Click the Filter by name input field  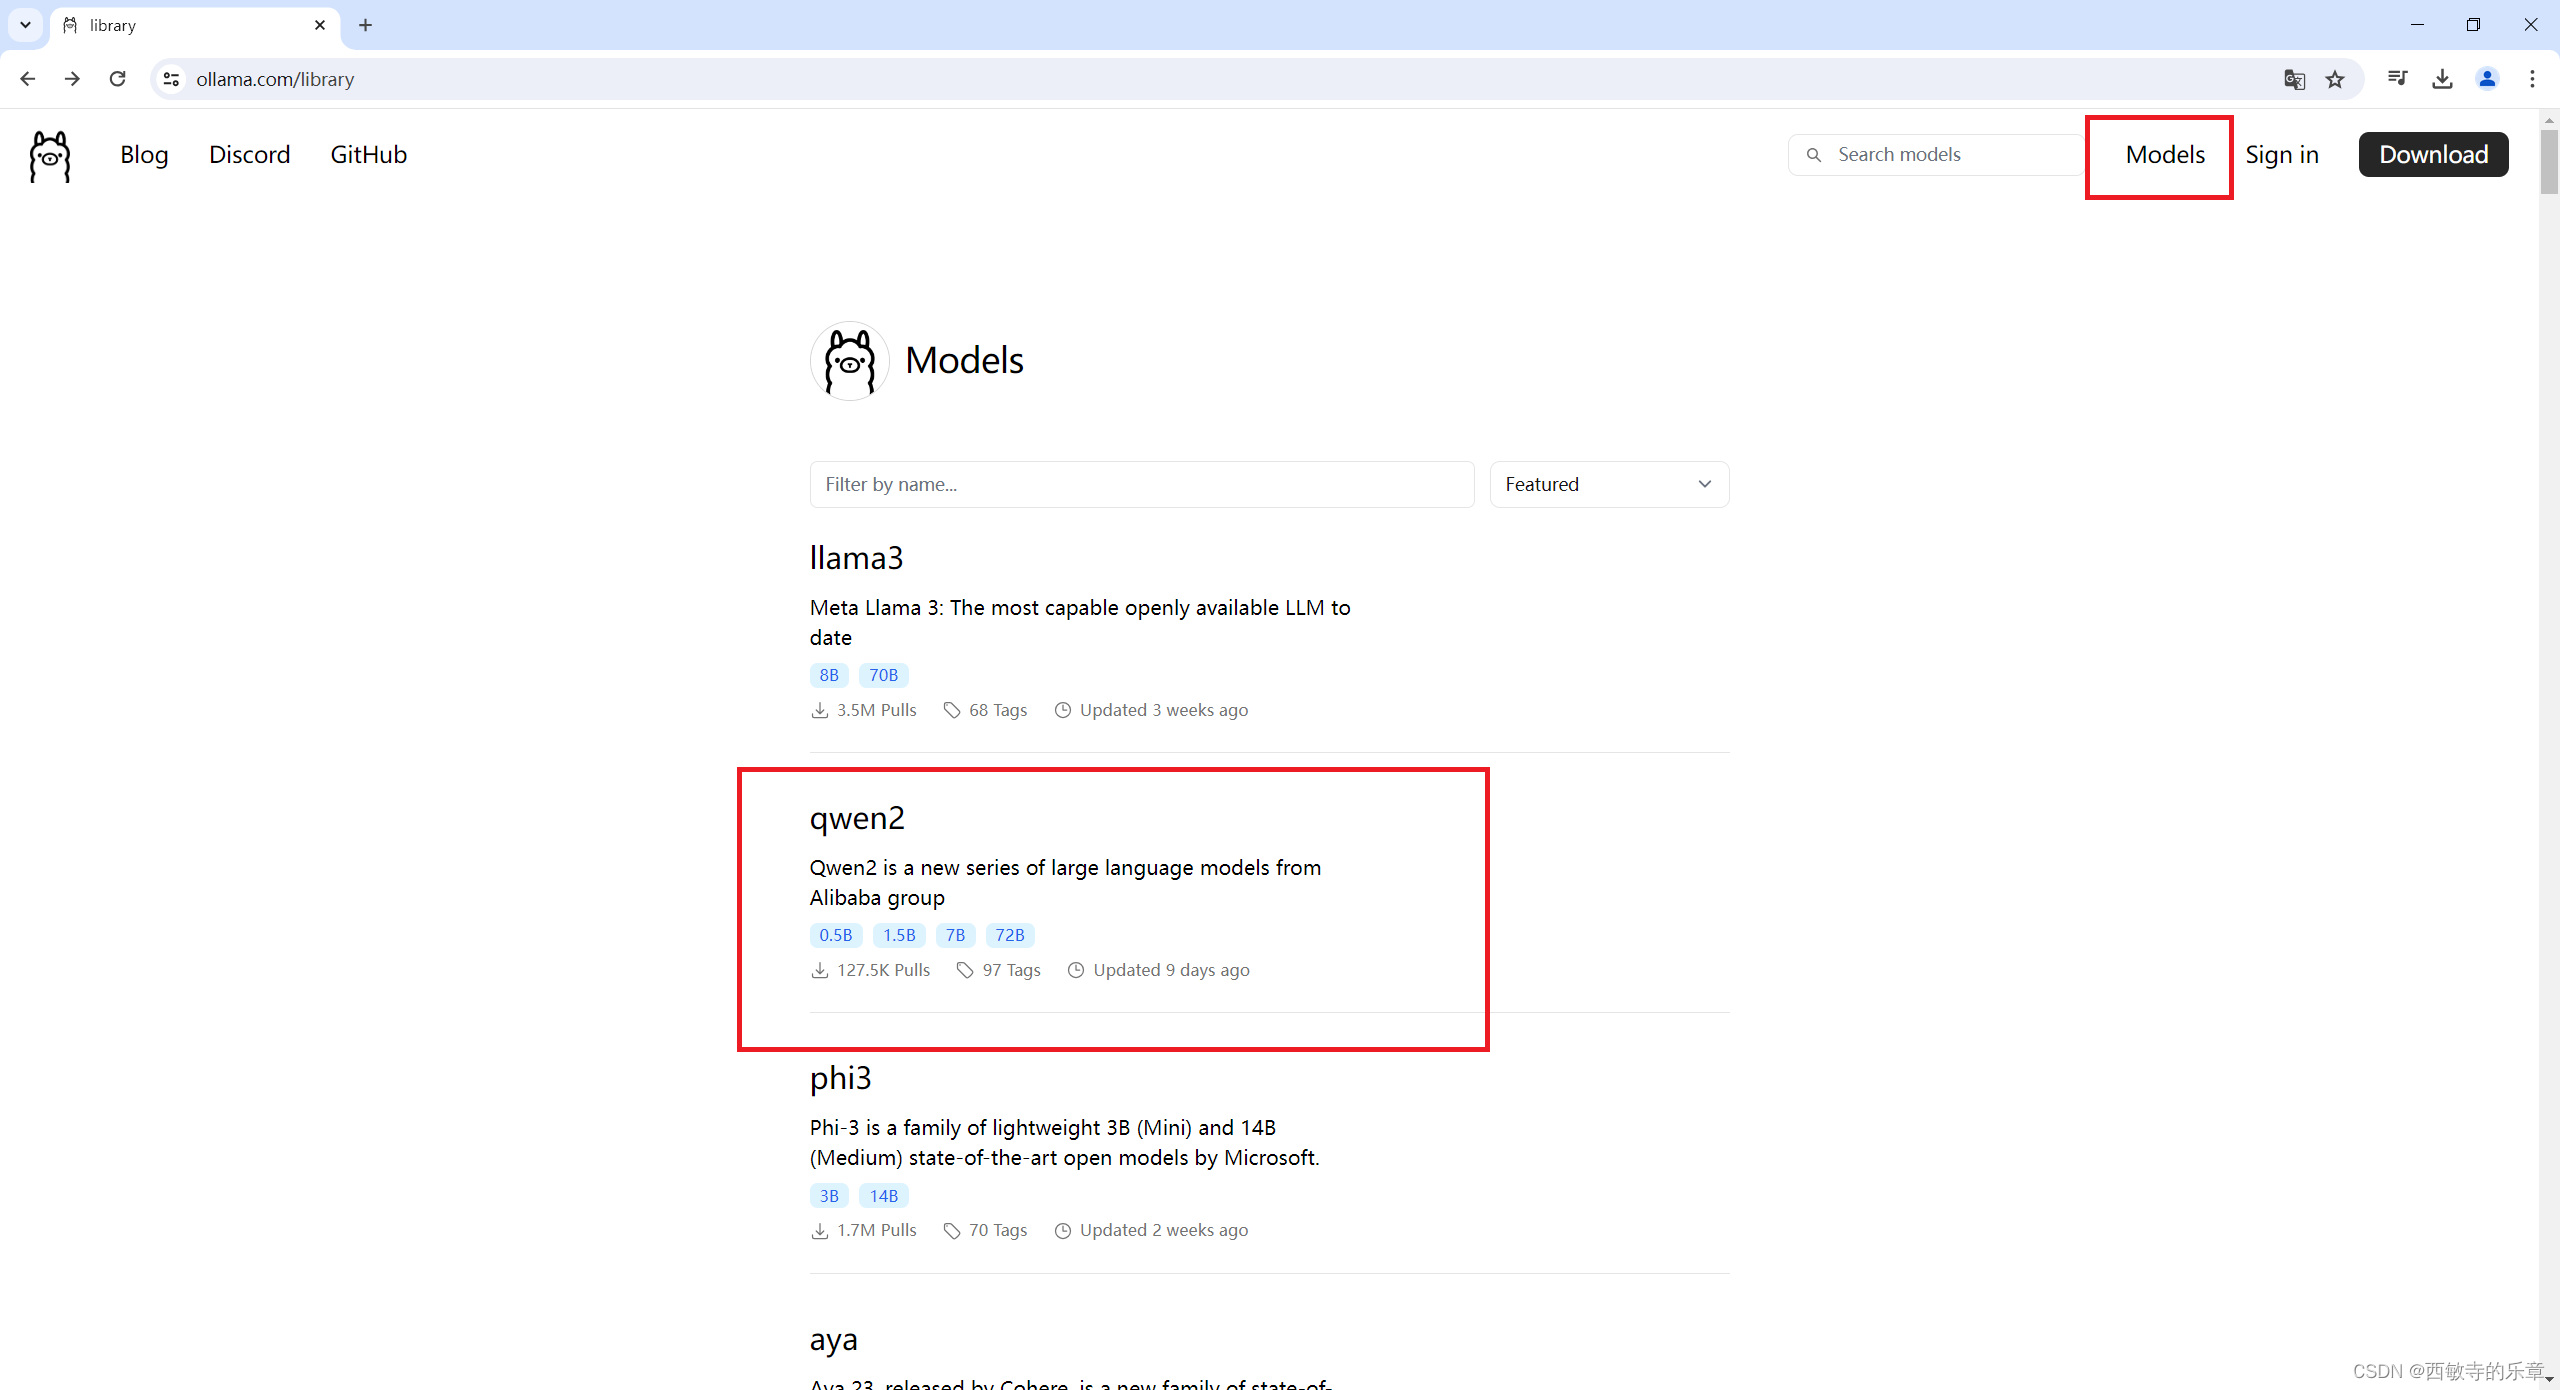pyautogui.click(x=1141, y=484)
